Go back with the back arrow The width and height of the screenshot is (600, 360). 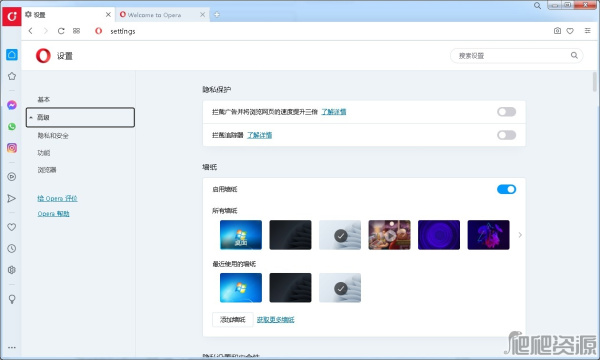click(31, 31)
